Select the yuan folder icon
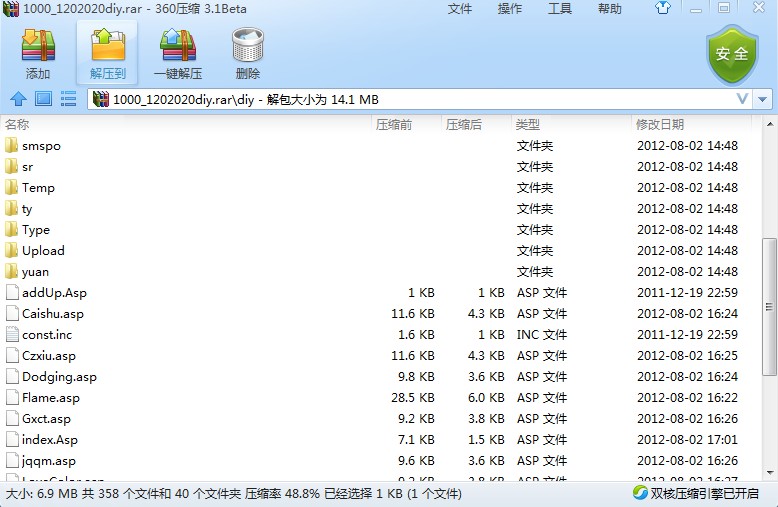The width and height of the screenshot is (778, 507). [12, 272]
